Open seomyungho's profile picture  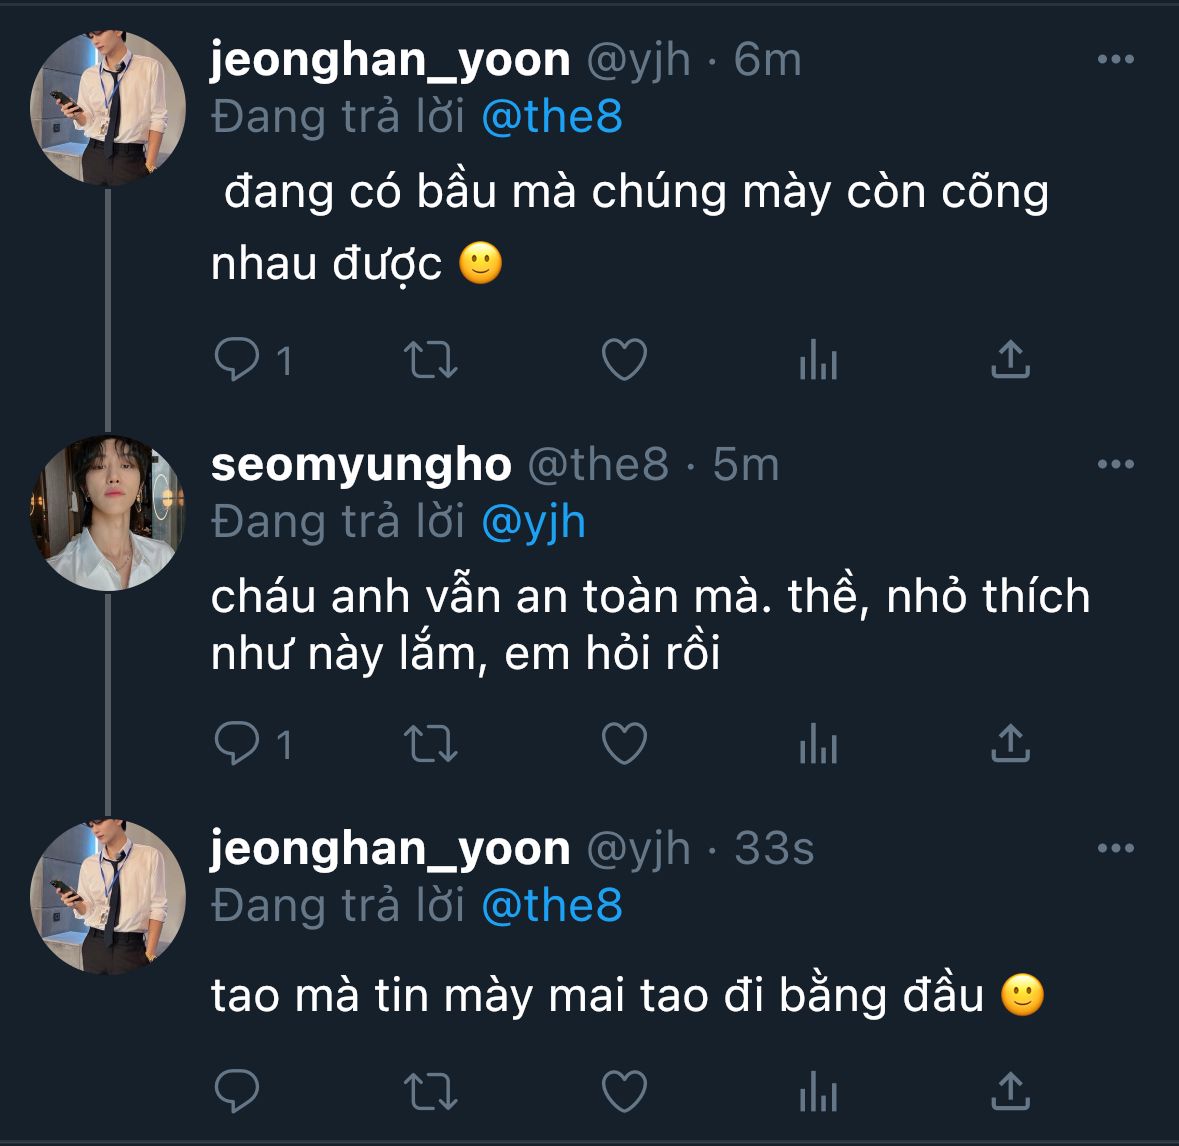pyautogui.click(x=107, y=512)
